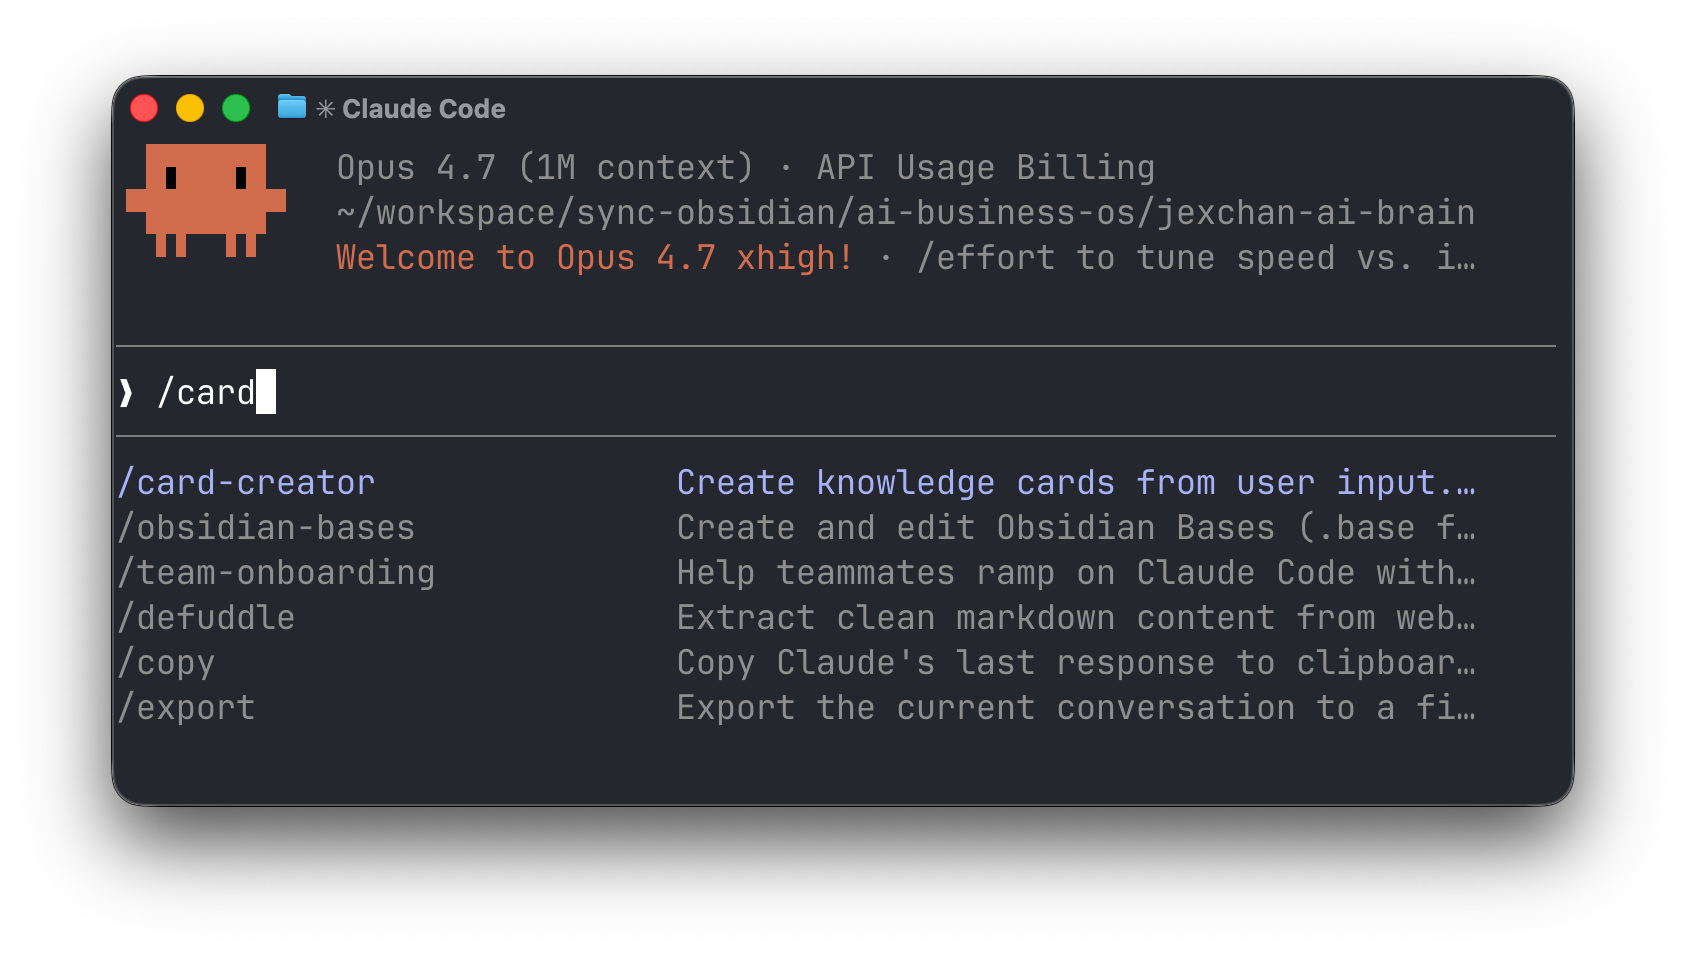Screen dimensions: 1686x954
Task: Close the terminal with the red button
Action: [x=144, y=108]
